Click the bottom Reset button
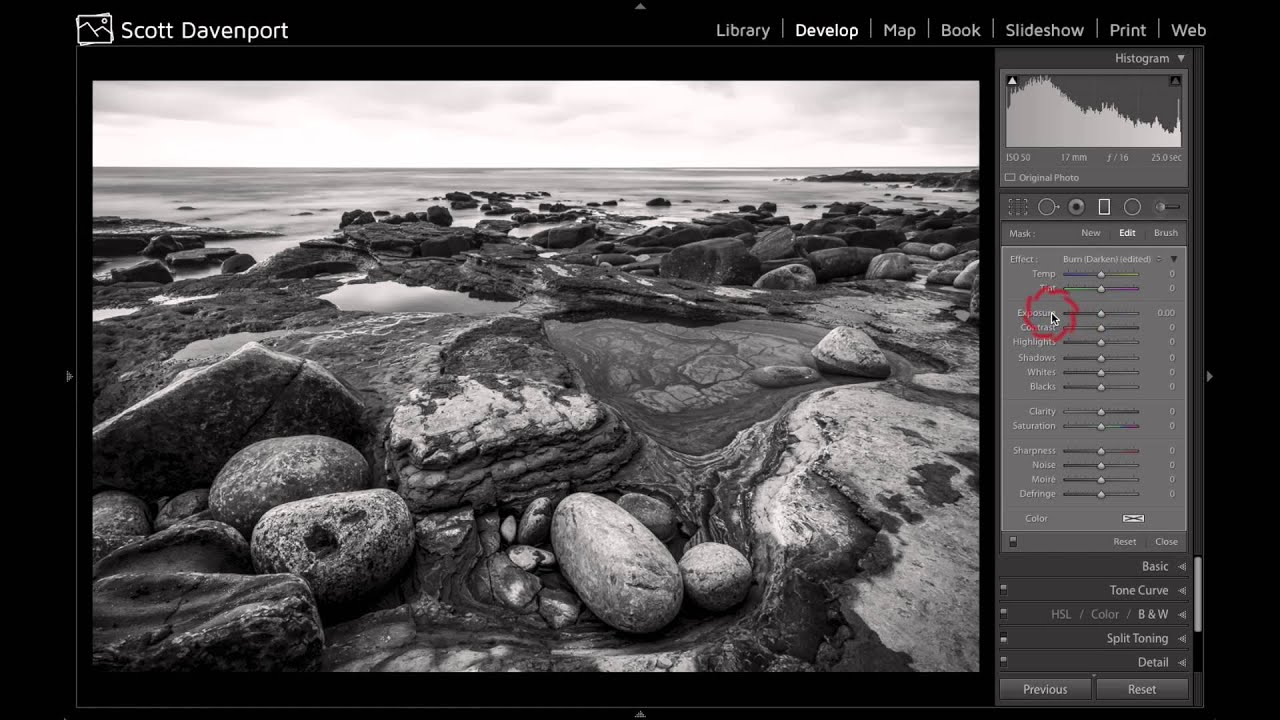The height and width of the screenshot is (720, 1280). (x=1142, y=689)
